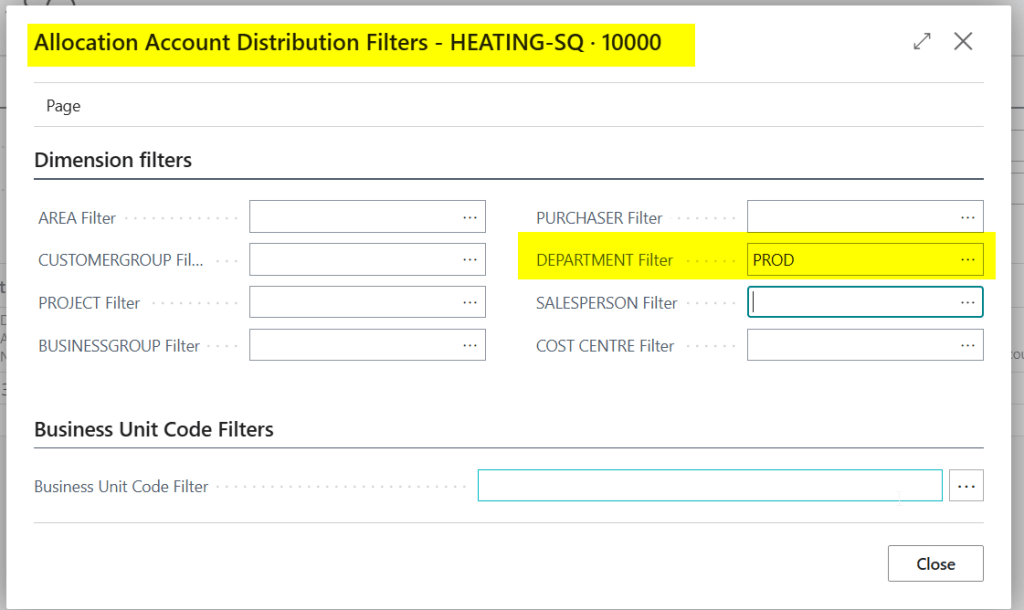
Task: Open lookup ellipsis for COST CENTRE Filter
Action: click(x=967, y=345)
